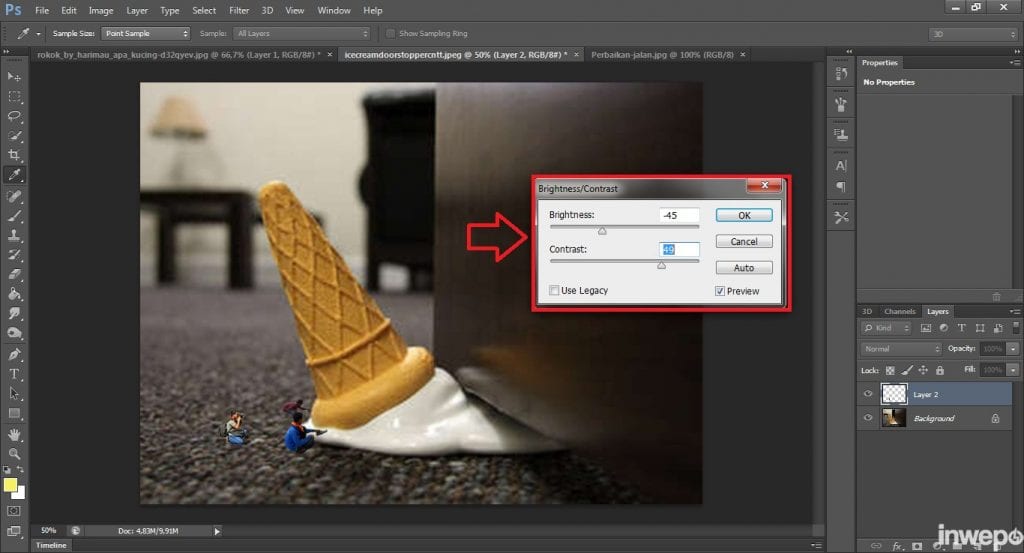
Task: Click OK in Brightness/Contrast dialog
Action: 743,215
